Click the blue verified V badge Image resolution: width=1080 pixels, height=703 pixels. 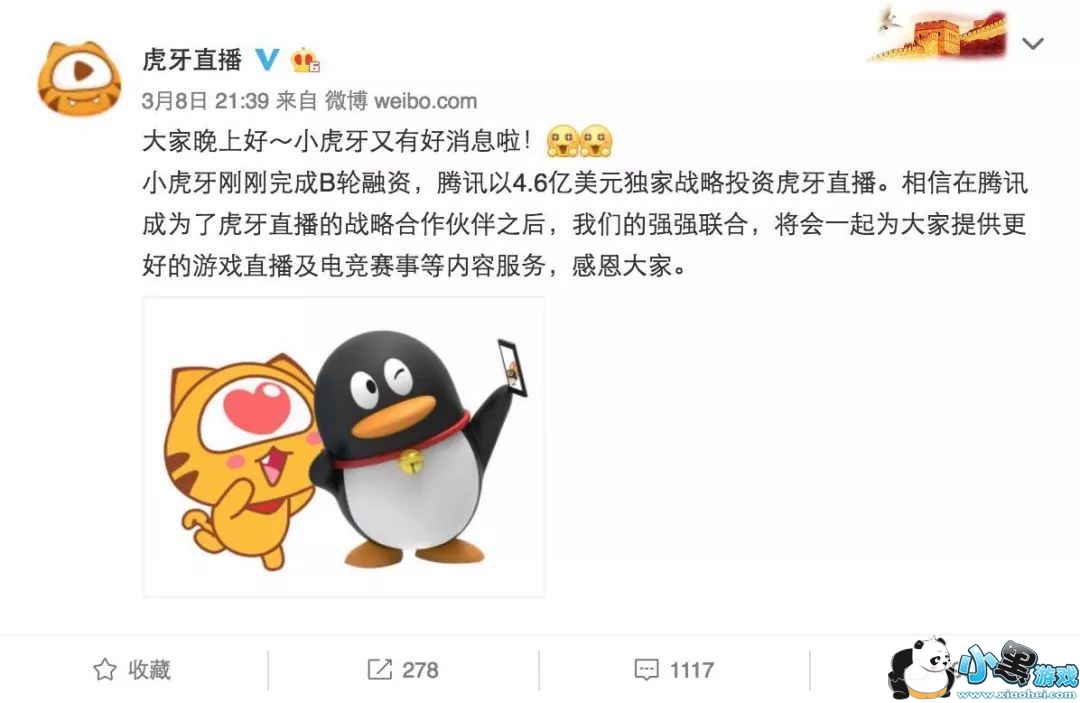(x=267, y=60)
